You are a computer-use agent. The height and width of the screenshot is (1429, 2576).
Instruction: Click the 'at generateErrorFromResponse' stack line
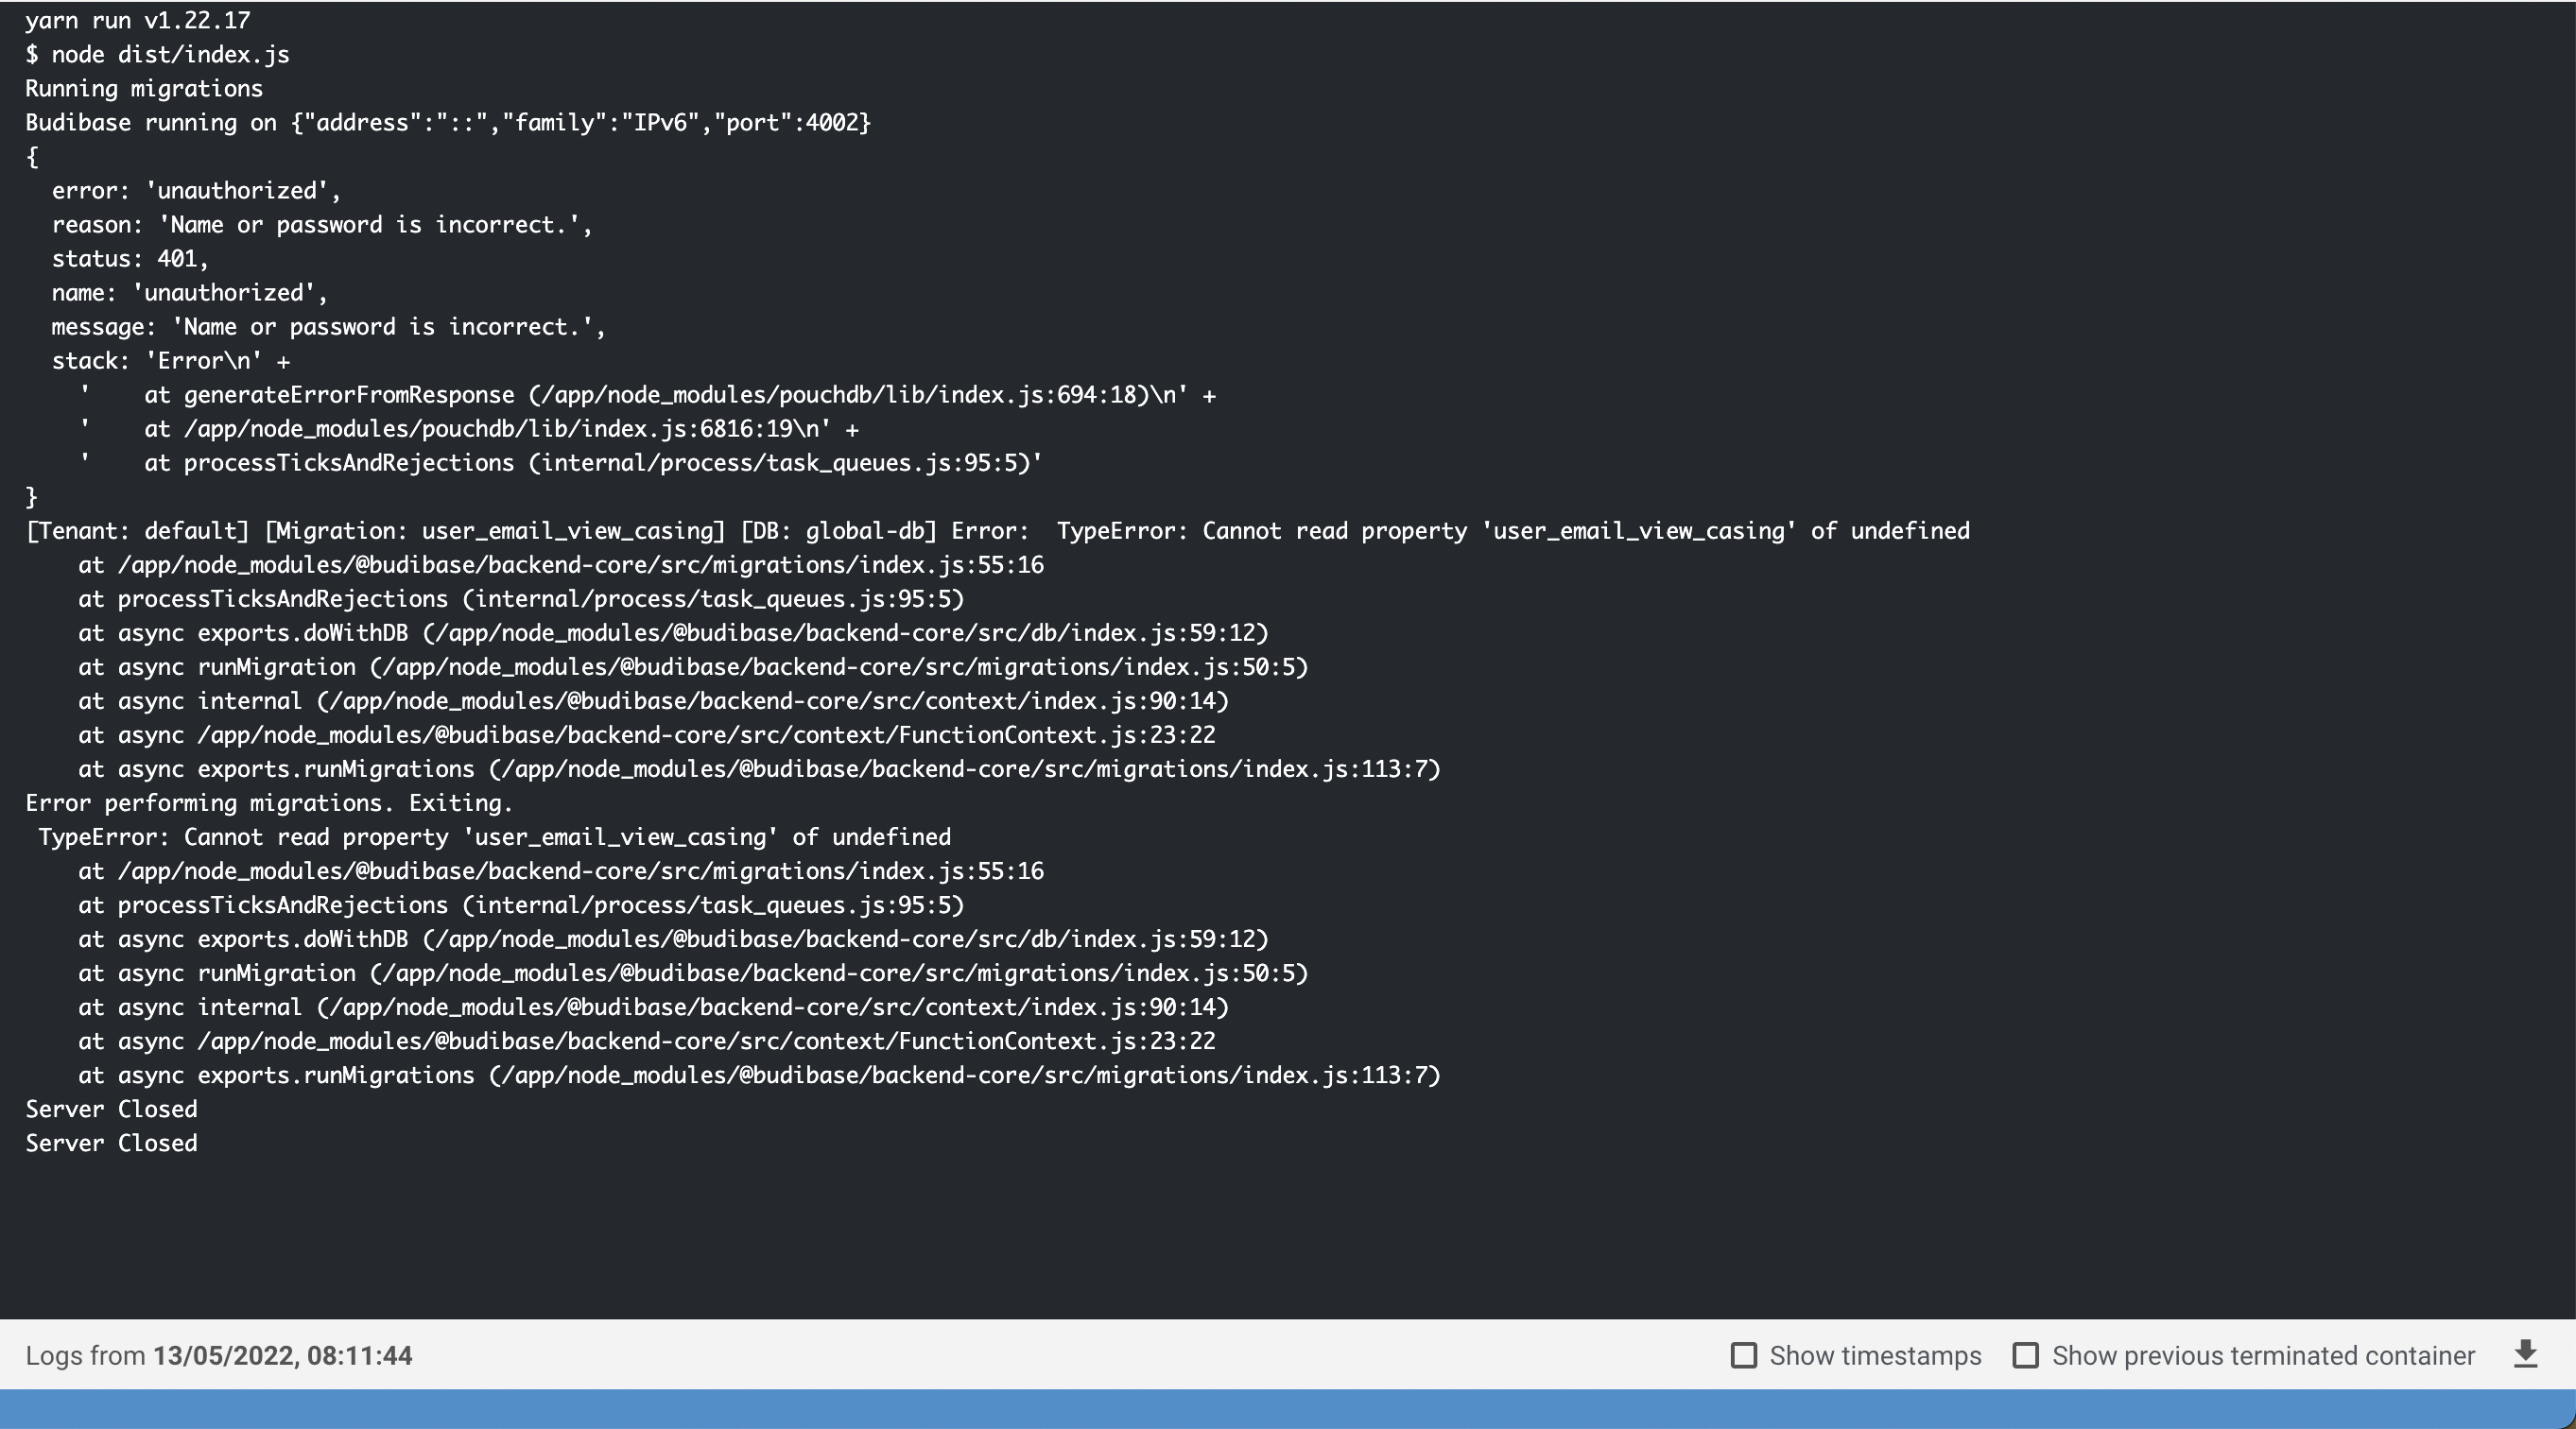[648, 394]
